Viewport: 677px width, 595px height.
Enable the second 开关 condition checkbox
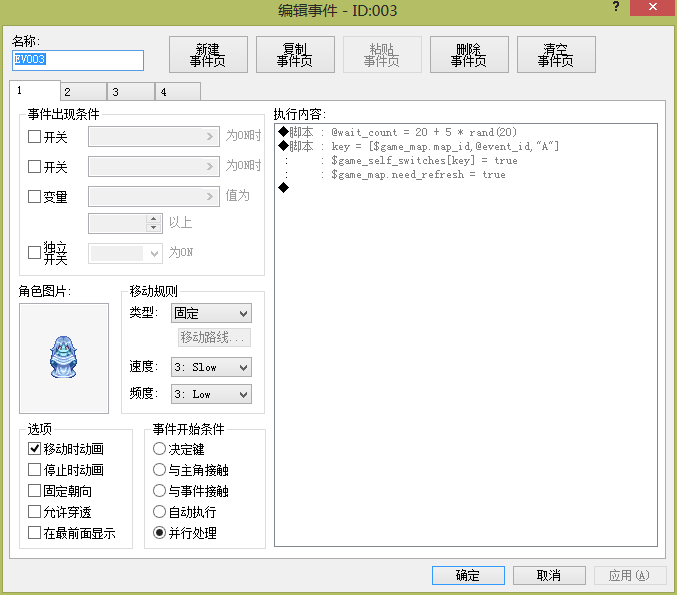click(34, 166)
